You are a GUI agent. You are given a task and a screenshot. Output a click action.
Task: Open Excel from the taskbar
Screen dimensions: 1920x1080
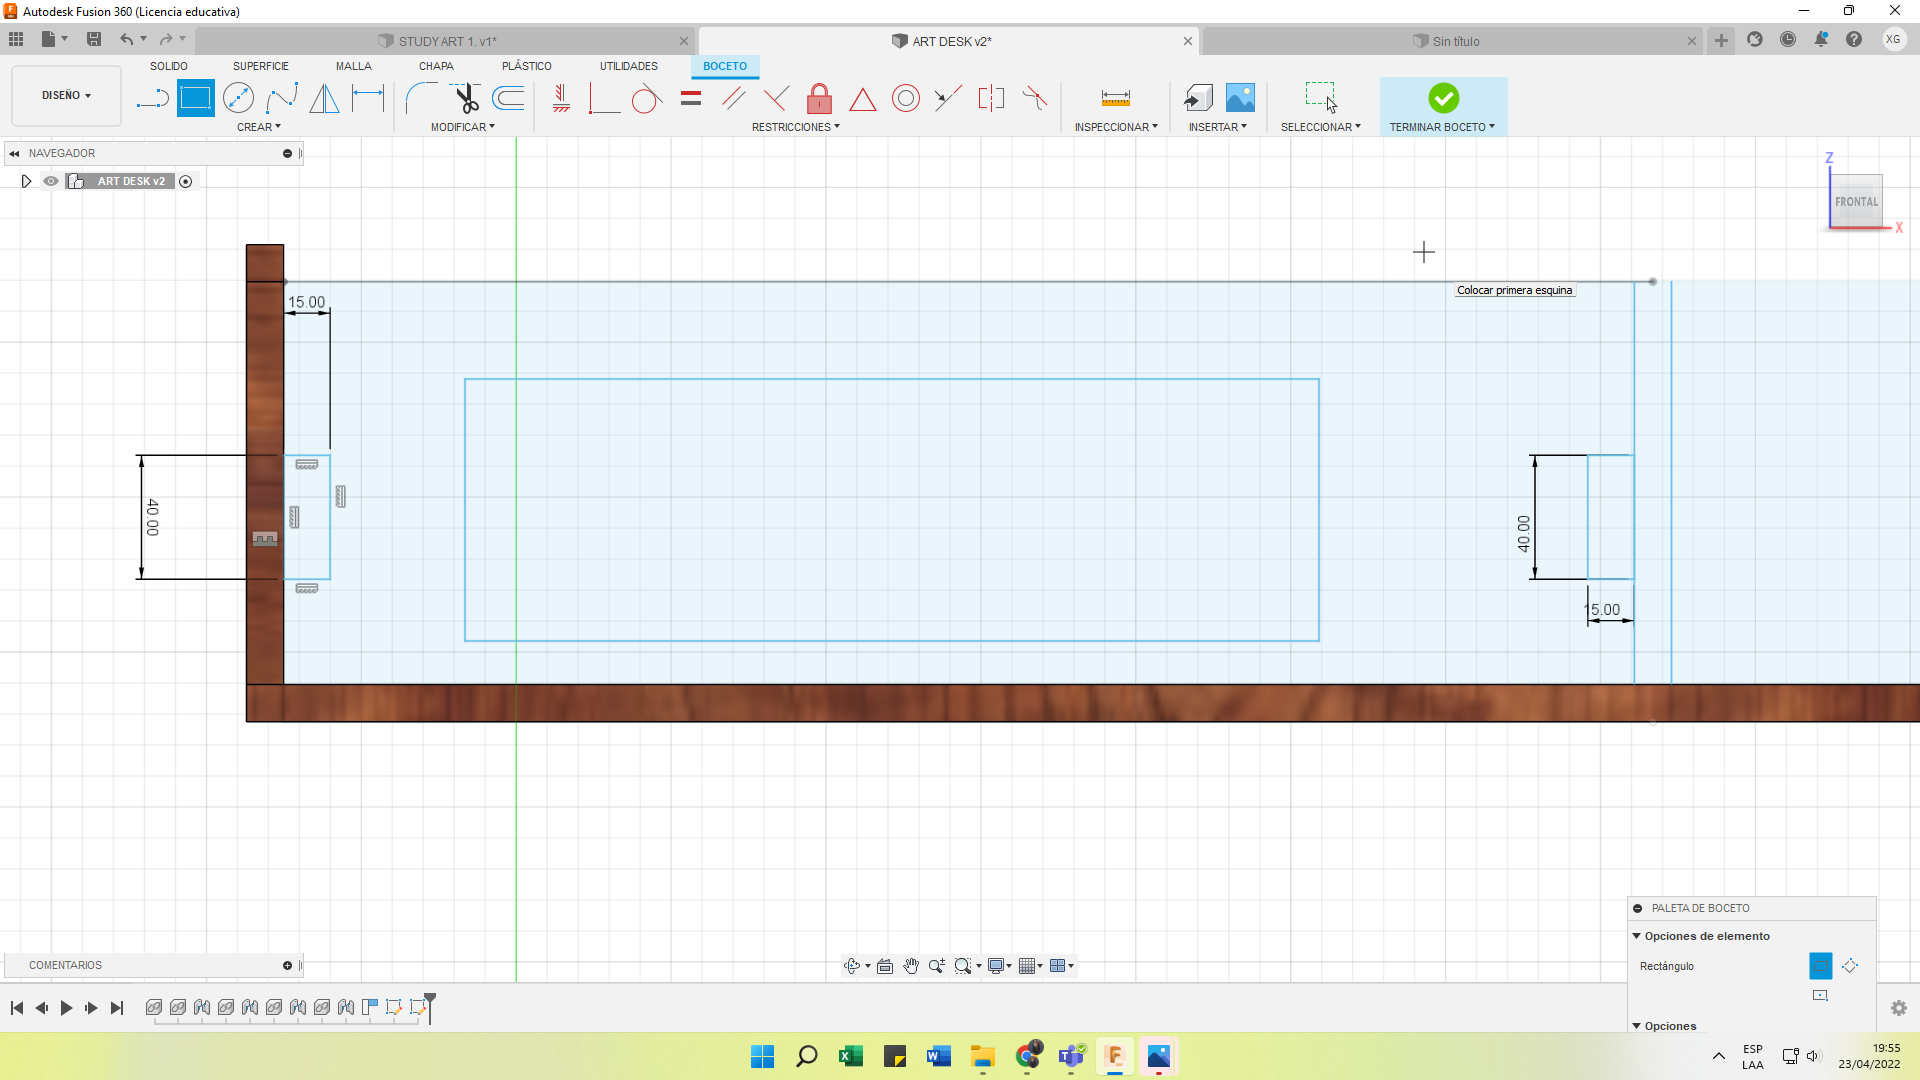pos(851,1056)
